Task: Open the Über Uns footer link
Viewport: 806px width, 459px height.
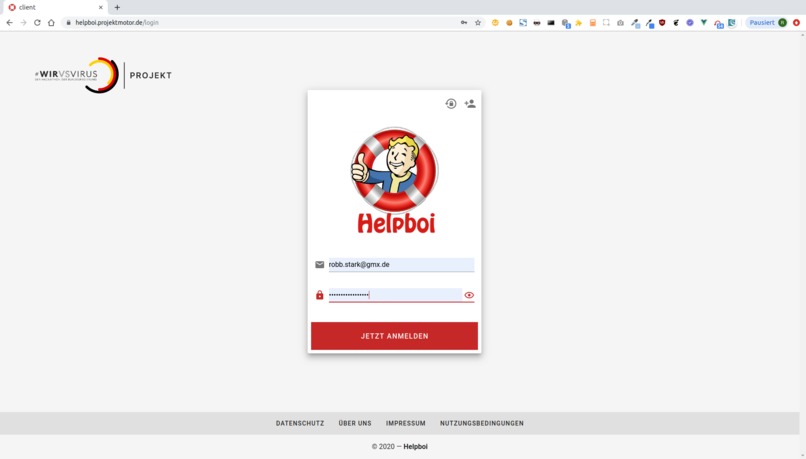Action: pyautogui.click(x=355, y=424)
